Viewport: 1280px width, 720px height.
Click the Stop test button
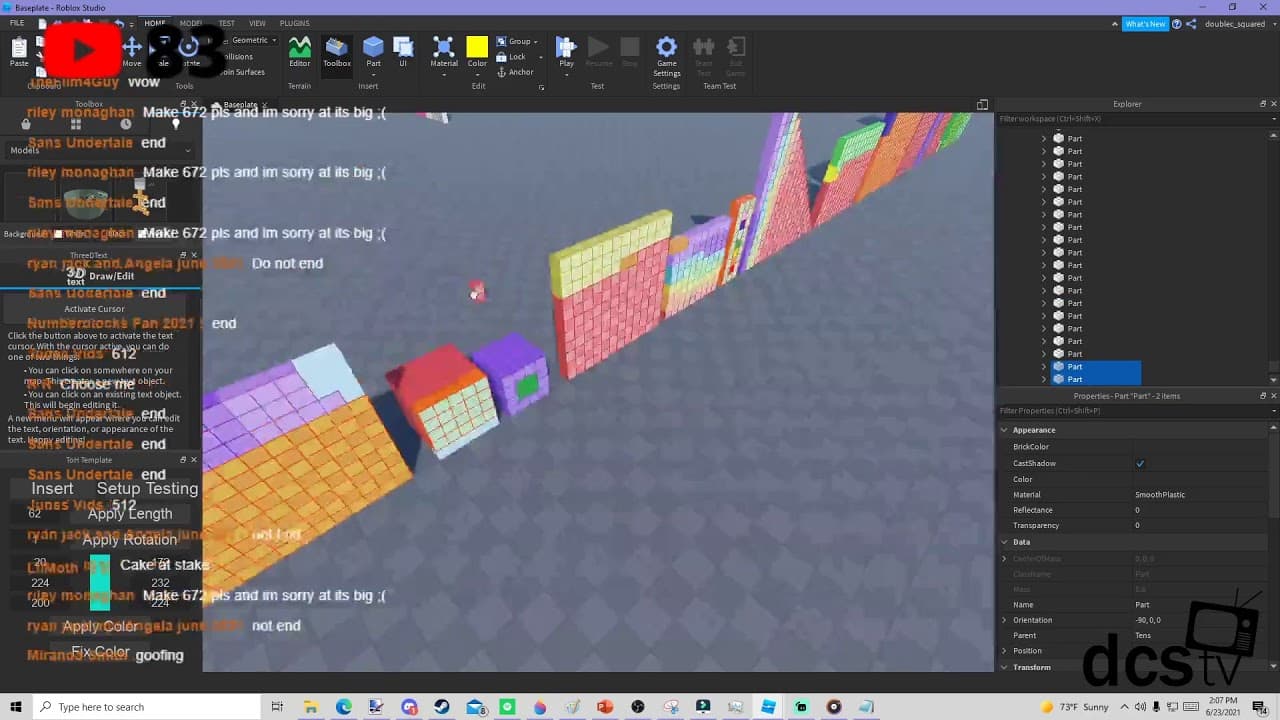tap(630, 51)
